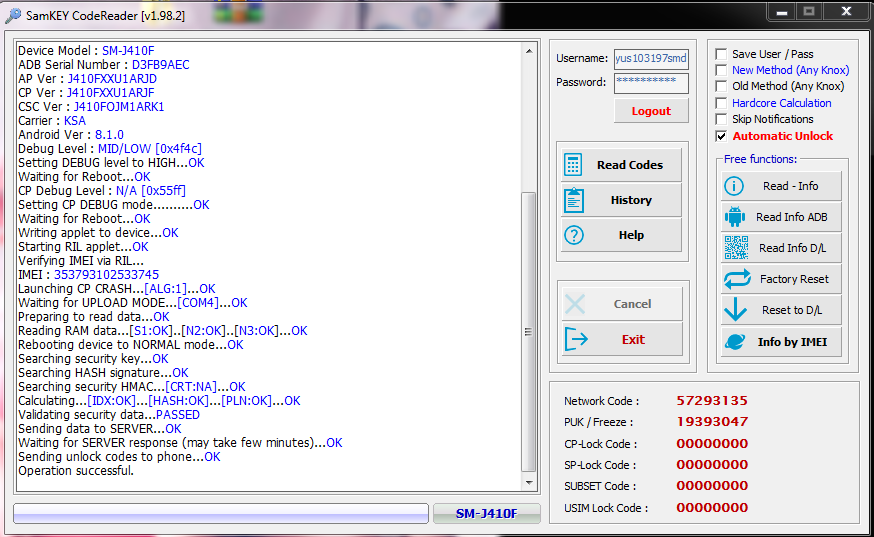Click the Factory Reset button label

point(794,279)
